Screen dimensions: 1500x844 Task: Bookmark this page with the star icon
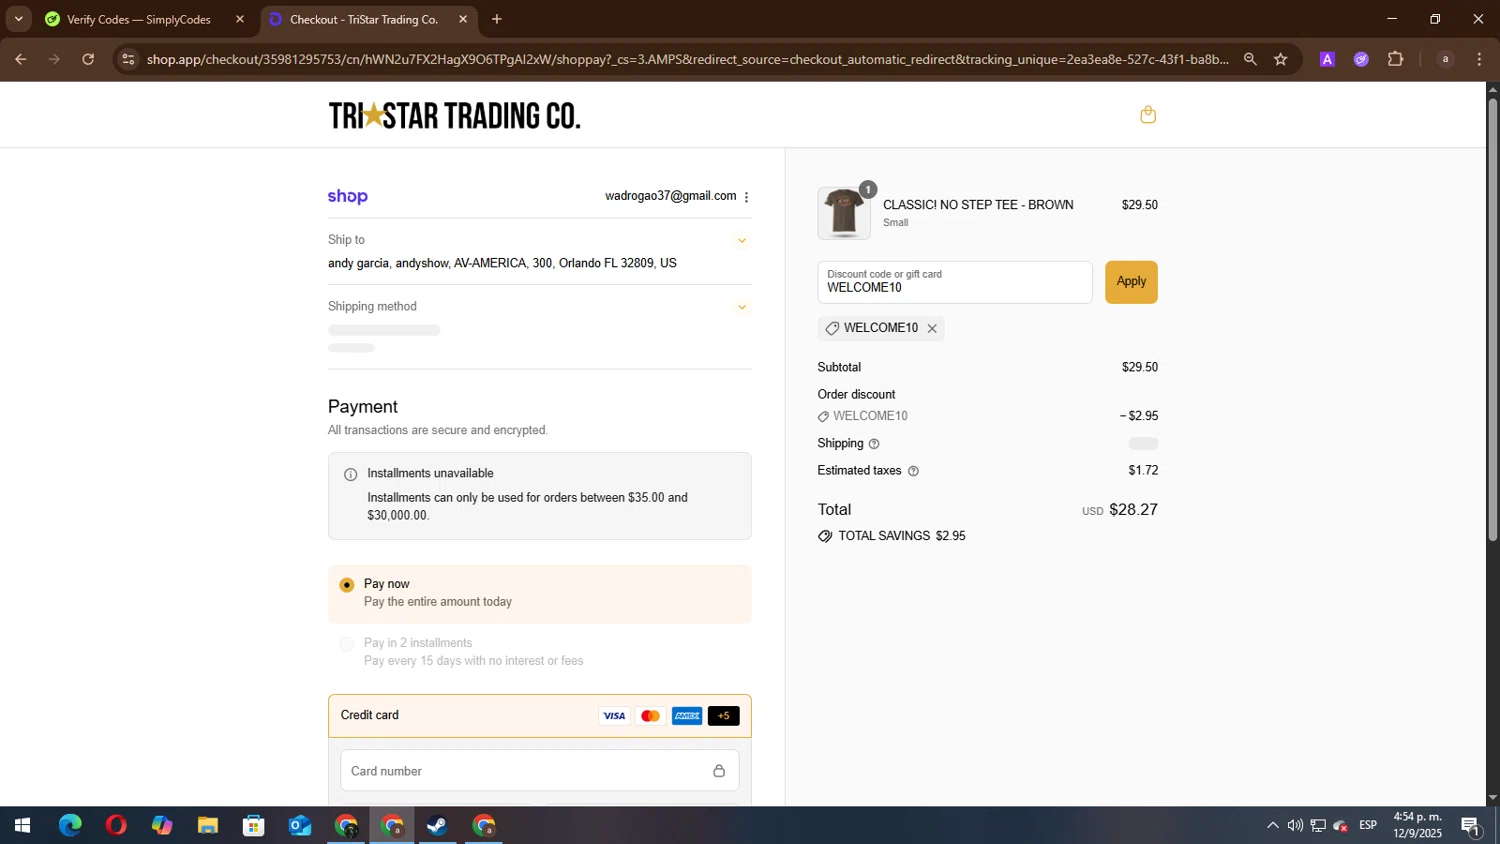point(1280,60)
